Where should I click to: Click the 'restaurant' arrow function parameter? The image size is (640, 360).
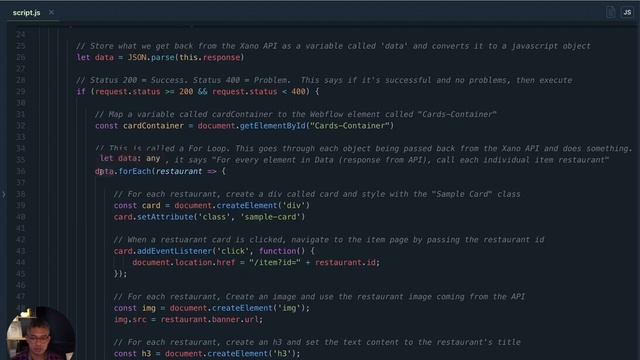point(179,171)
